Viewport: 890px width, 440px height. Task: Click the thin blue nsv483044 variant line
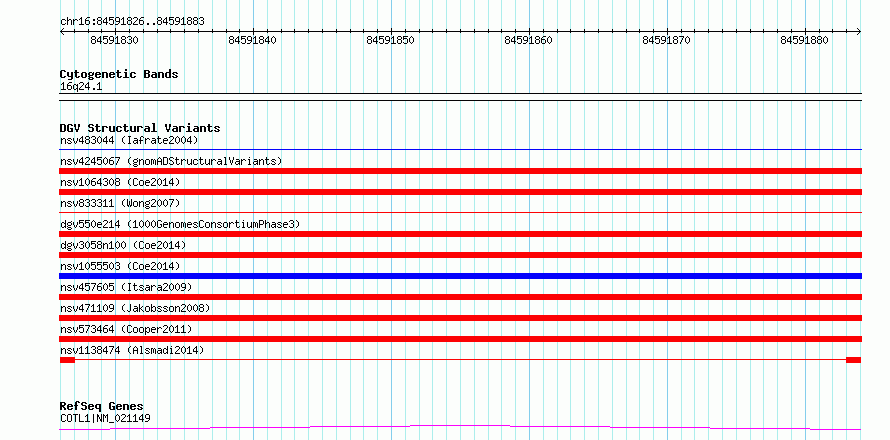click(x=460, y=149)
